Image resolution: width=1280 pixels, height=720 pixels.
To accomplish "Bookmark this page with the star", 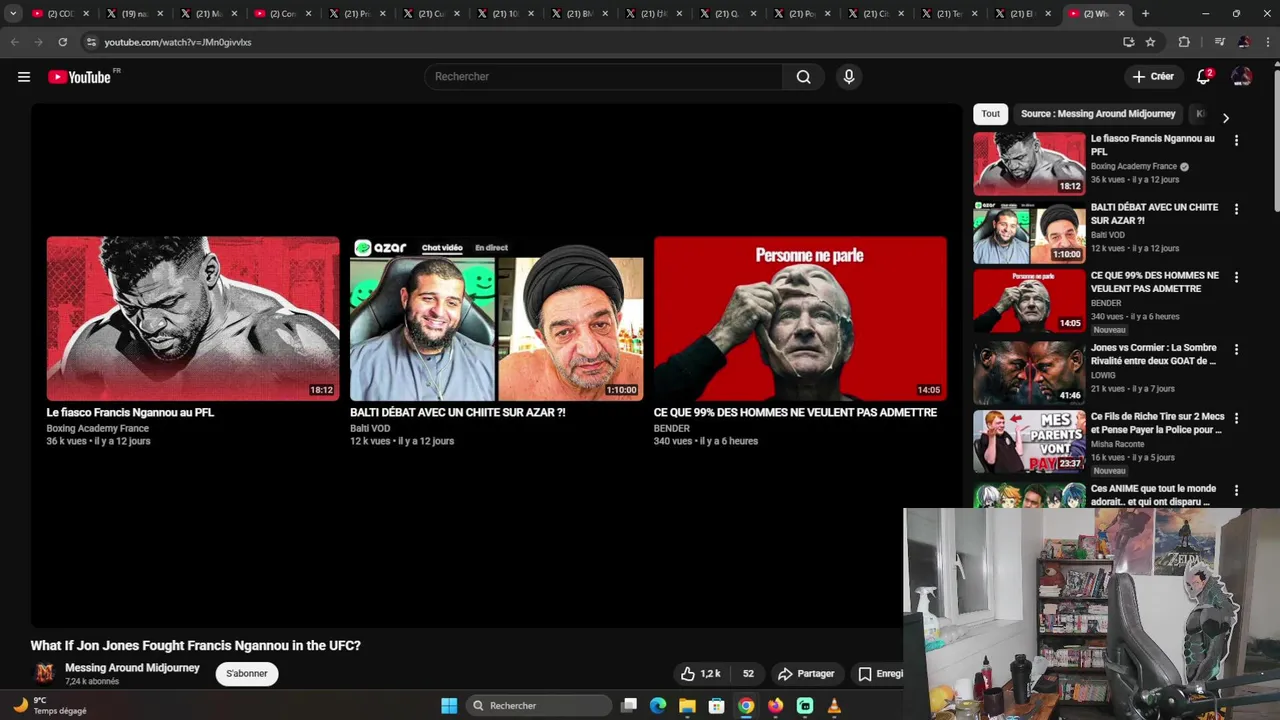I will [x=1150, y=42].
